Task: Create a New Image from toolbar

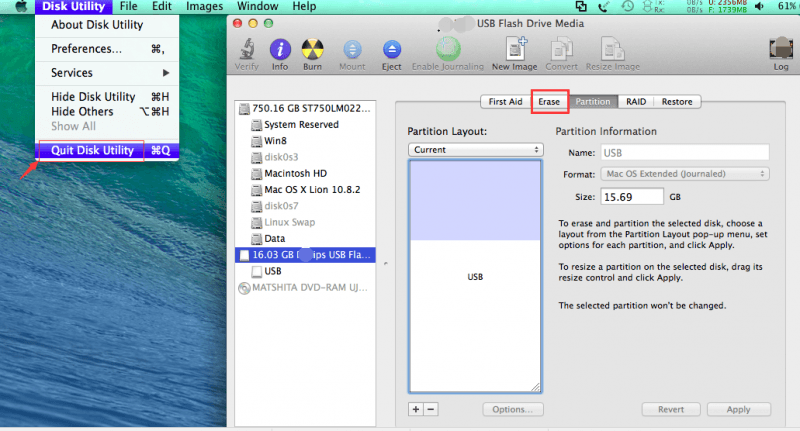Action: 516,49
